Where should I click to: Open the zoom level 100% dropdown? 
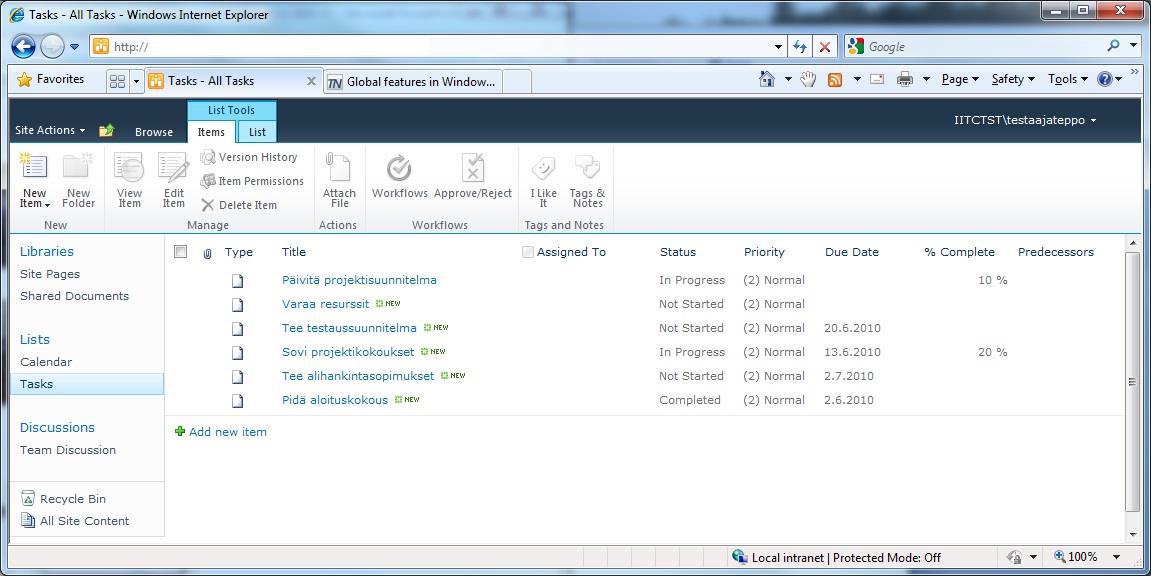[1116, 558]
